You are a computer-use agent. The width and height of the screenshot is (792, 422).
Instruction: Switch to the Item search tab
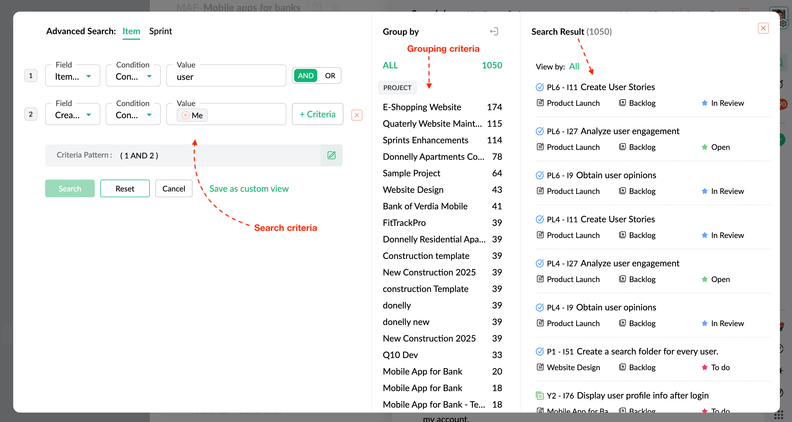(x=131, y=31)
